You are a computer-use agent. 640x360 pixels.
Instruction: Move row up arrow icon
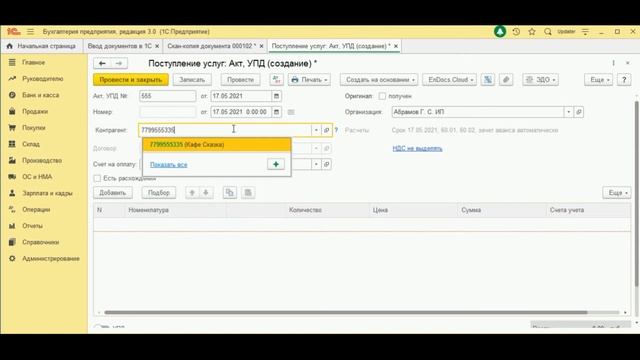(192, 193)
